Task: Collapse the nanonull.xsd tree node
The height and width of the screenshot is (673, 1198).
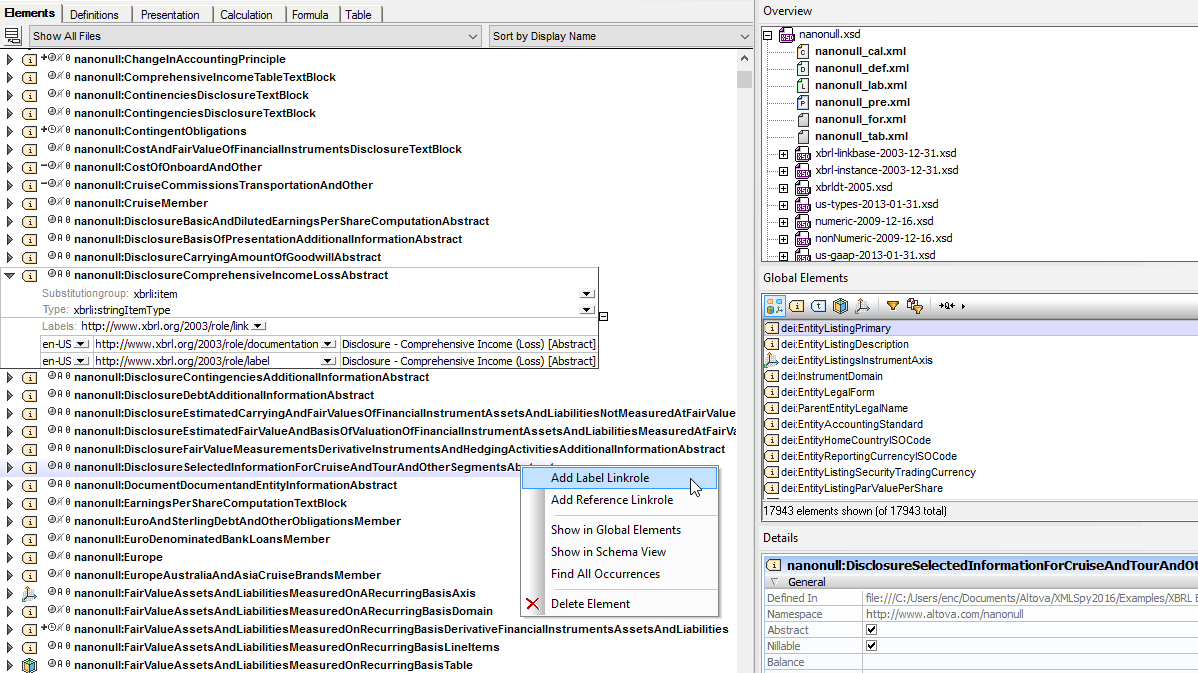Action: point(768,34)
